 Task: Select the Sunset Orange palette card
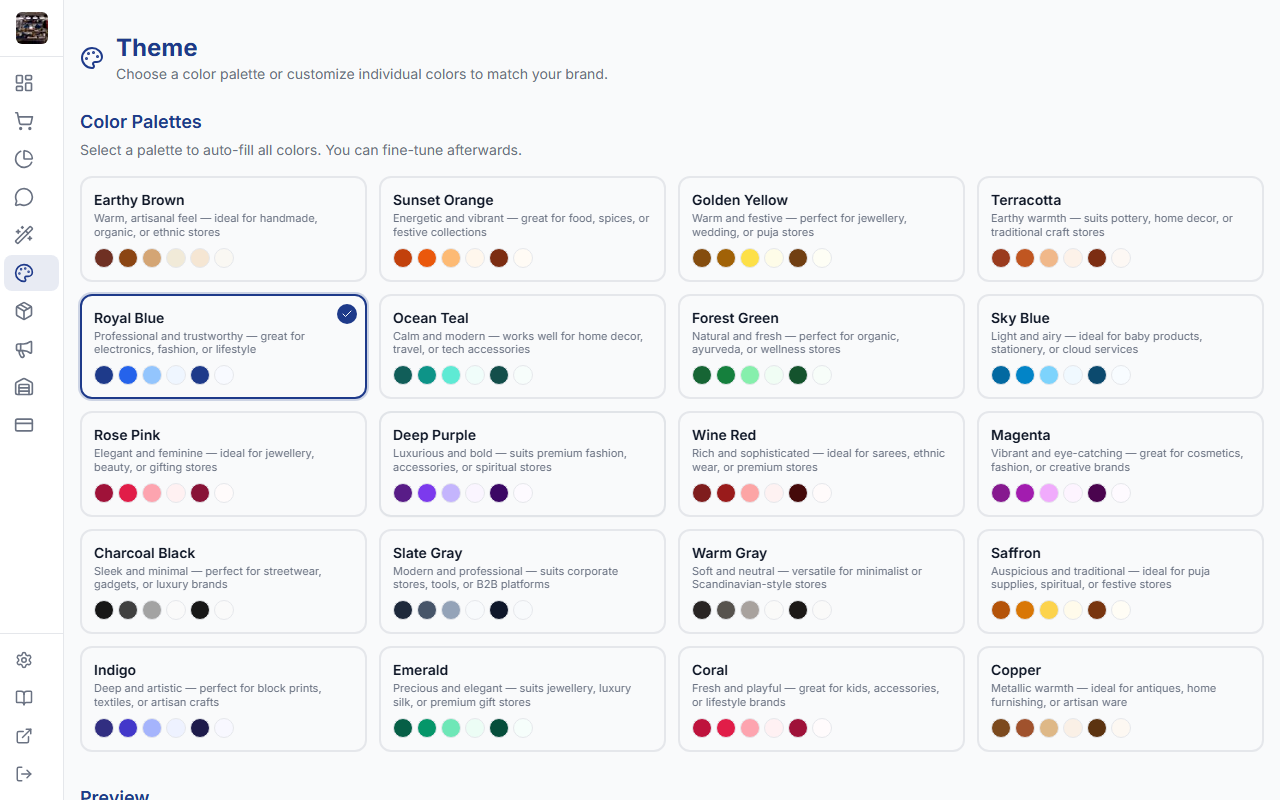tap(522, 229)
